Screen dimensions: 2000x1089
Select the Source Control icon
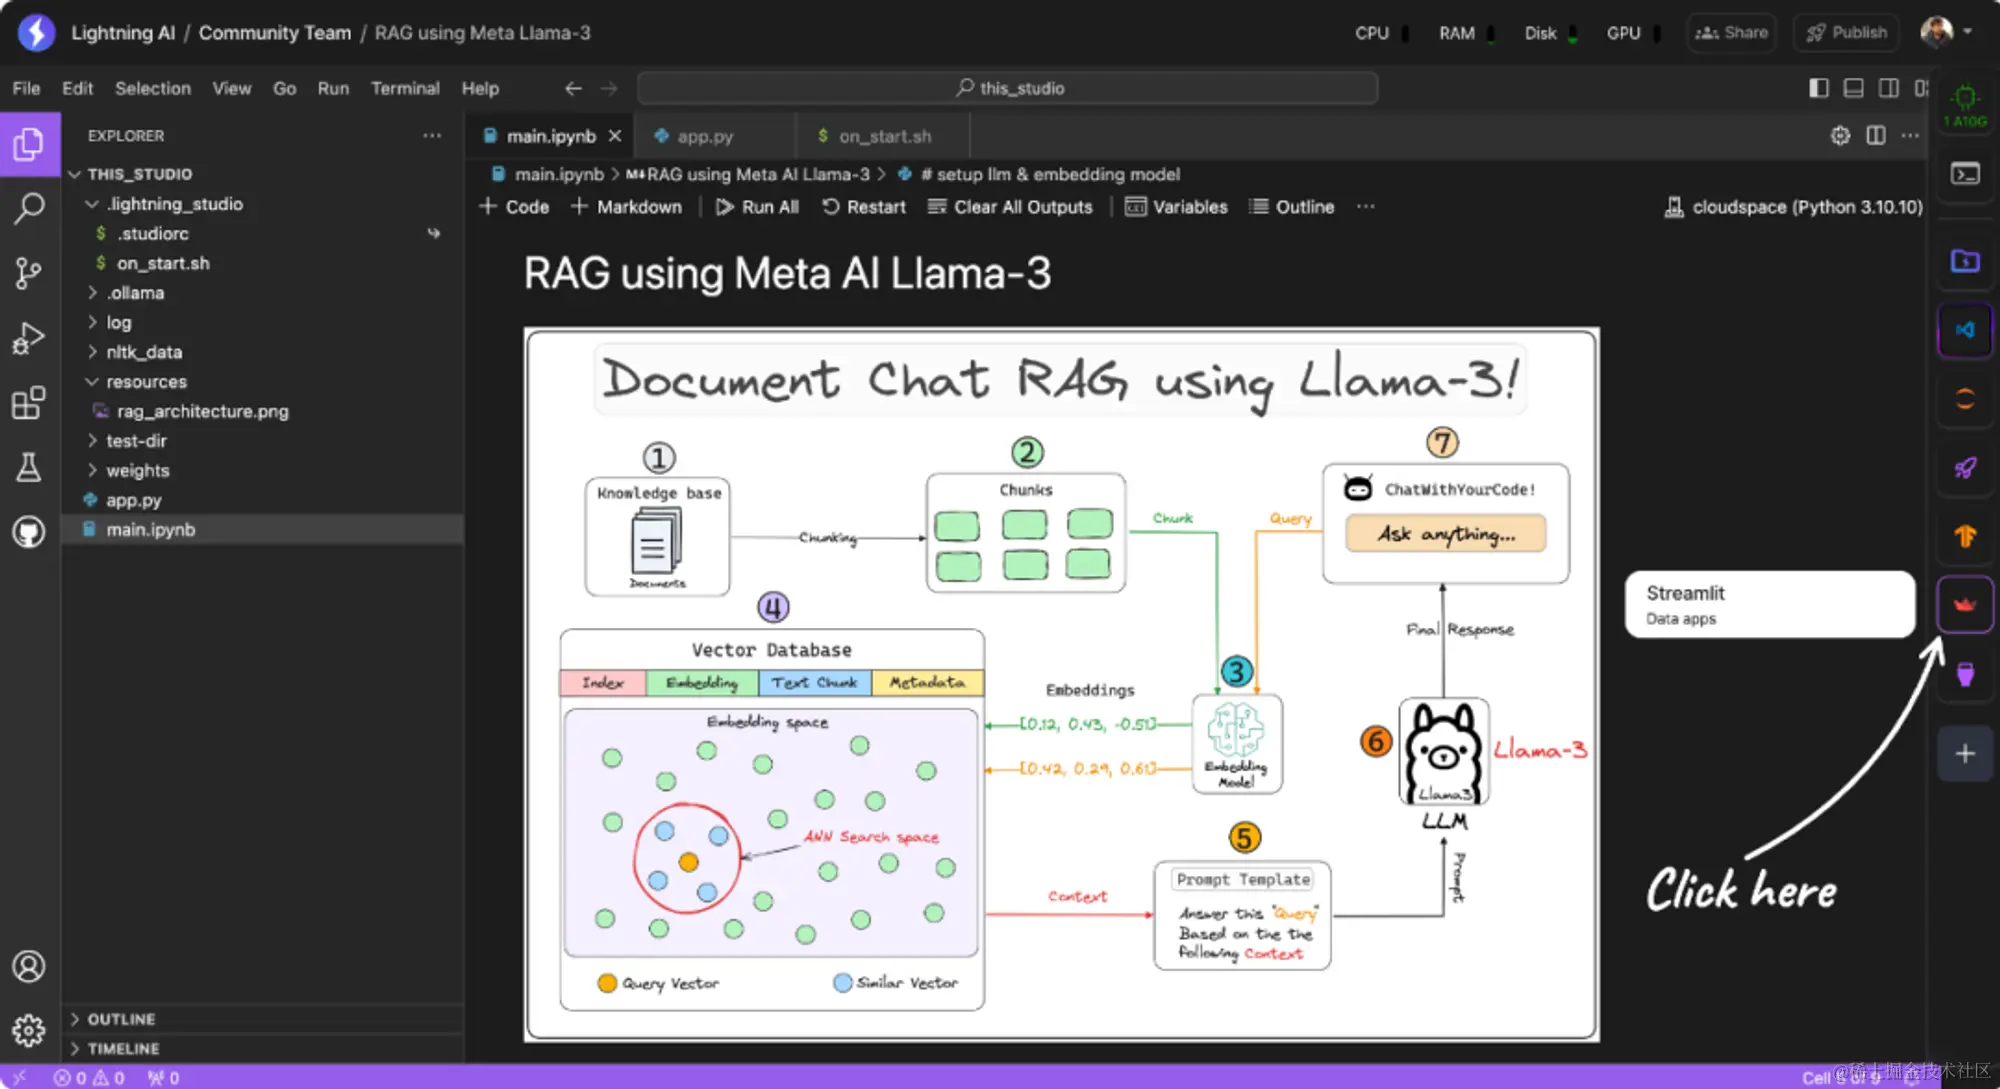30,273
